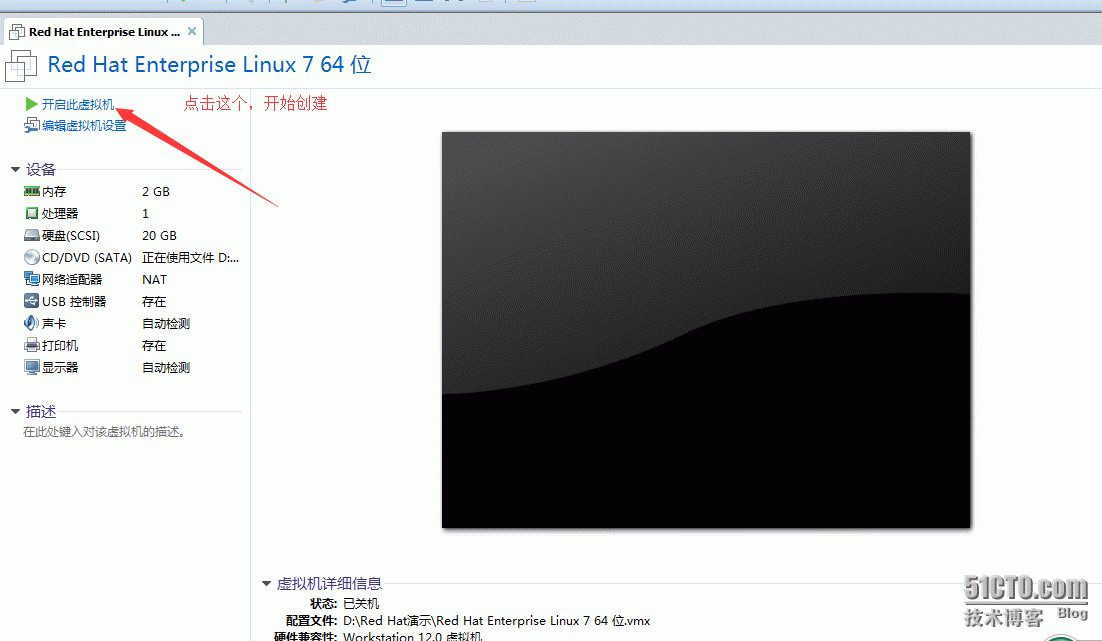Select the network adapter icon
This screenshot has width=1102, height=641.
coord(32,279)
